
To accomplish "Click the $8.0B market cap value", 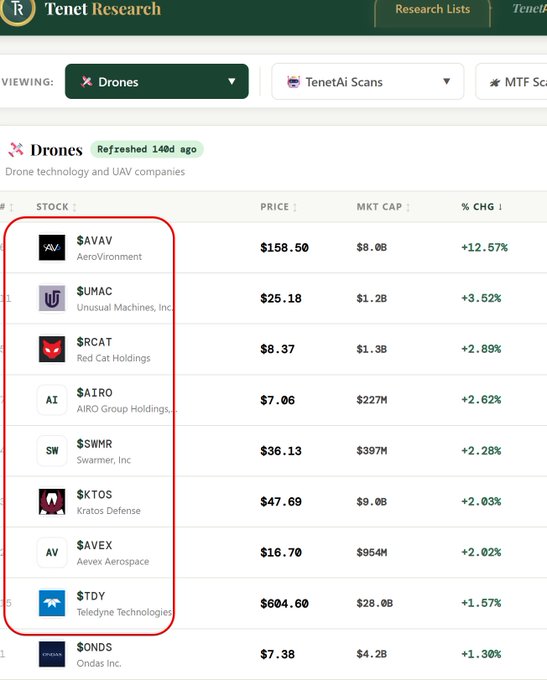I will [371, 247].
